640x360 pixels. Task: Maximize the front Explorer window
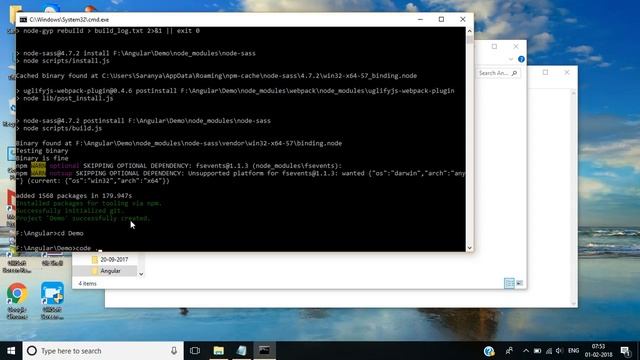click(x=494, y=47)
